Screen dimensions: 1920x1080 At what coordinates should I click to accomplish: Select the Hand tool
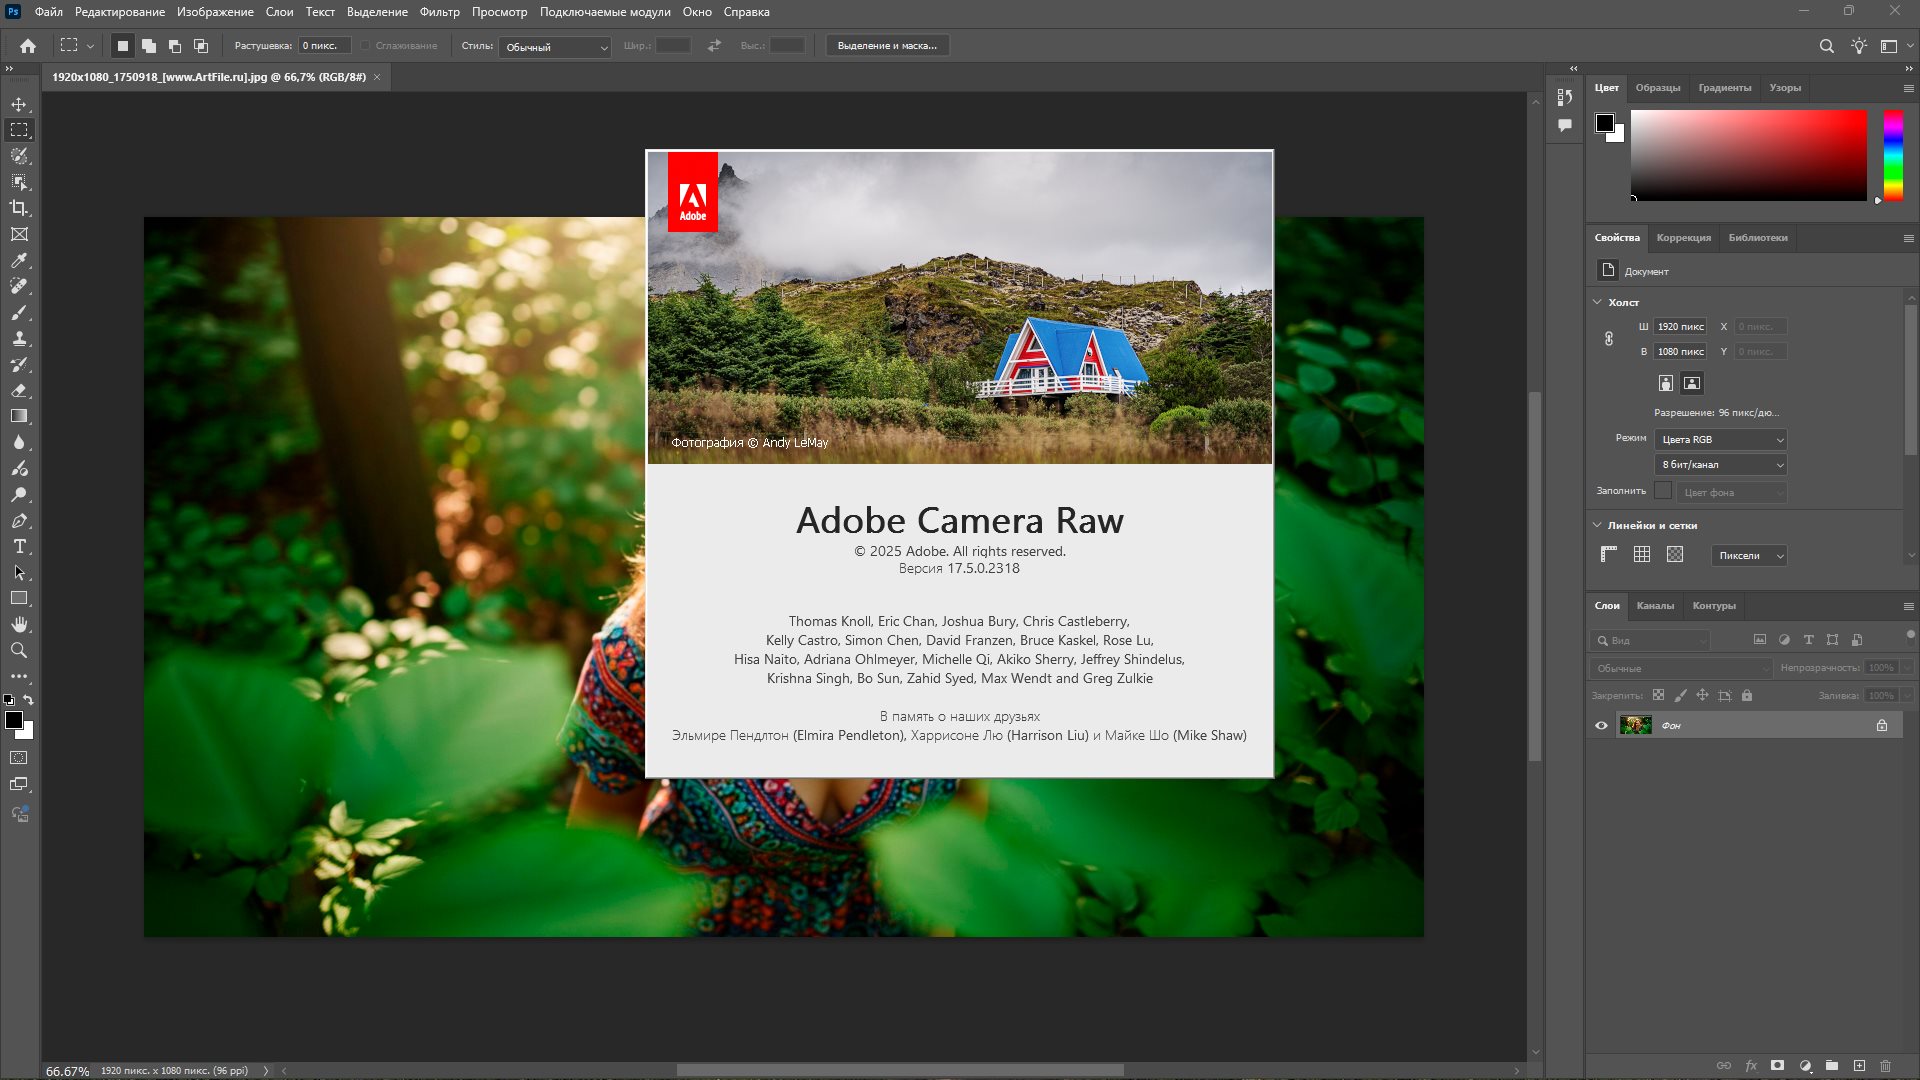tap(19, 624)
